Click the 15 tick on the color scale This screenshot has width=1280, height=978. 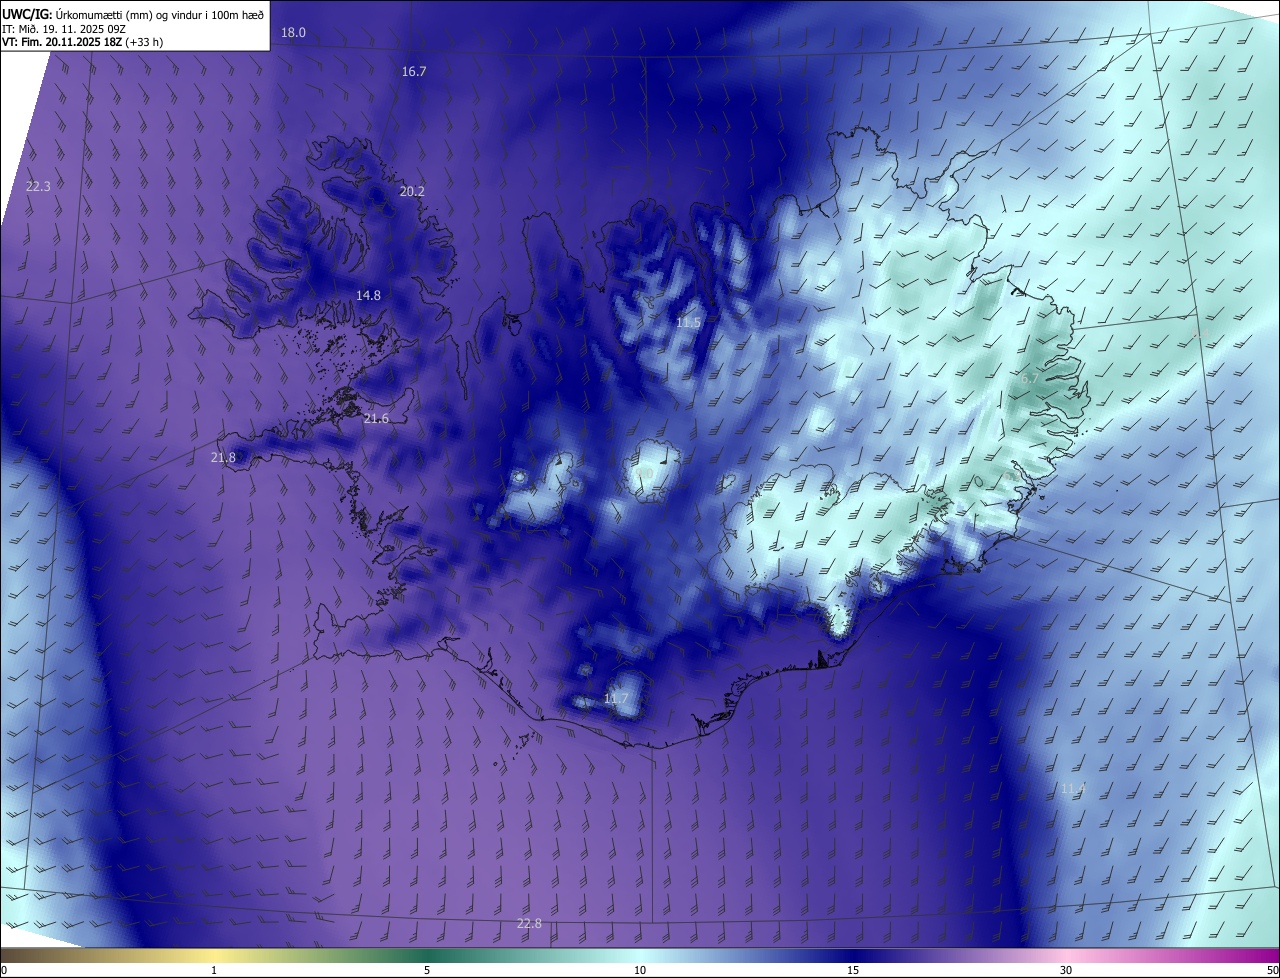point(853,970)
